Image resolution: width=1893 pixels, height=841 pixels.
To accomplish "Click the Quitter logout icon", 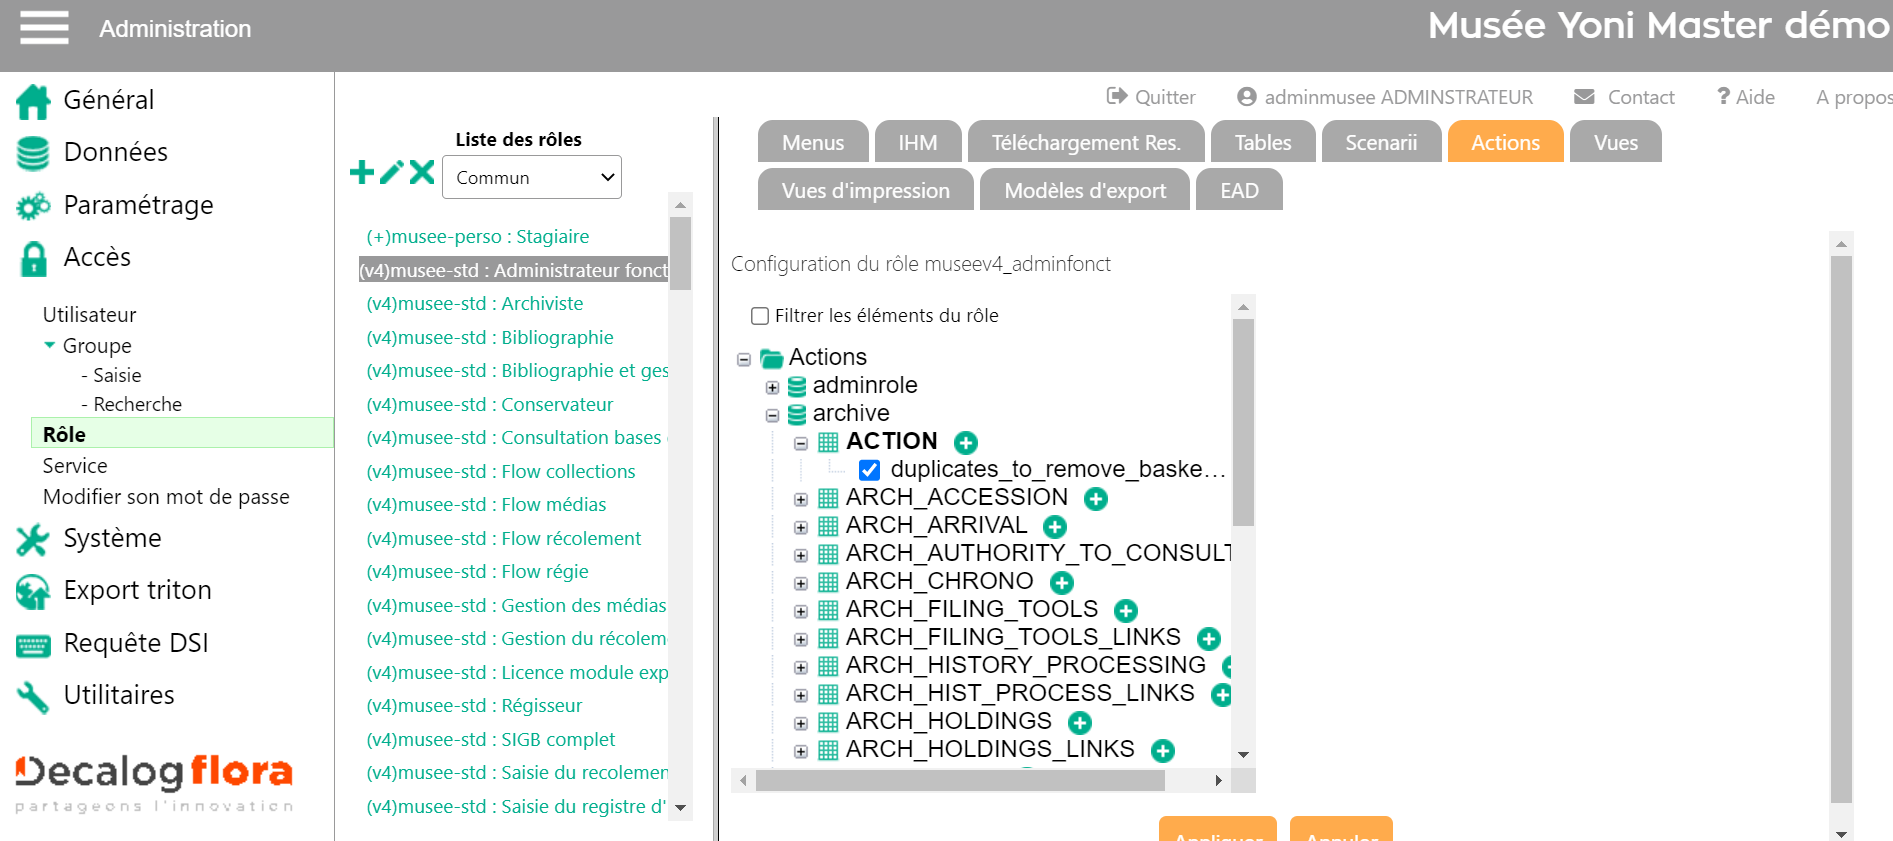I will pyautogui.click(x=1116, y=96).
